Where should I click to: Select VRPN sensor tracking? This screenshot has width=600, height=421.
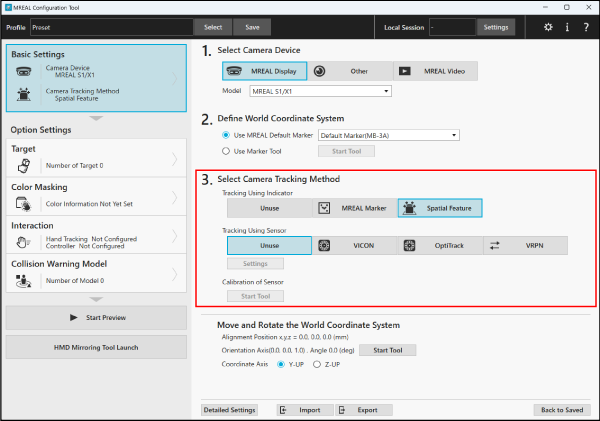525,245
